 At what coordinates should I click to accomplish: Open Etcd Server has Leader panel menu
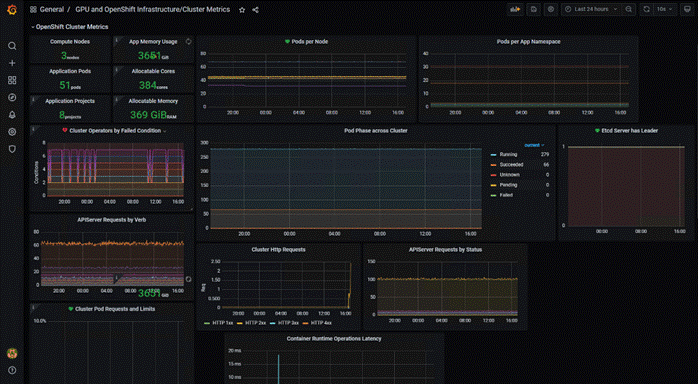pos(629,130)
